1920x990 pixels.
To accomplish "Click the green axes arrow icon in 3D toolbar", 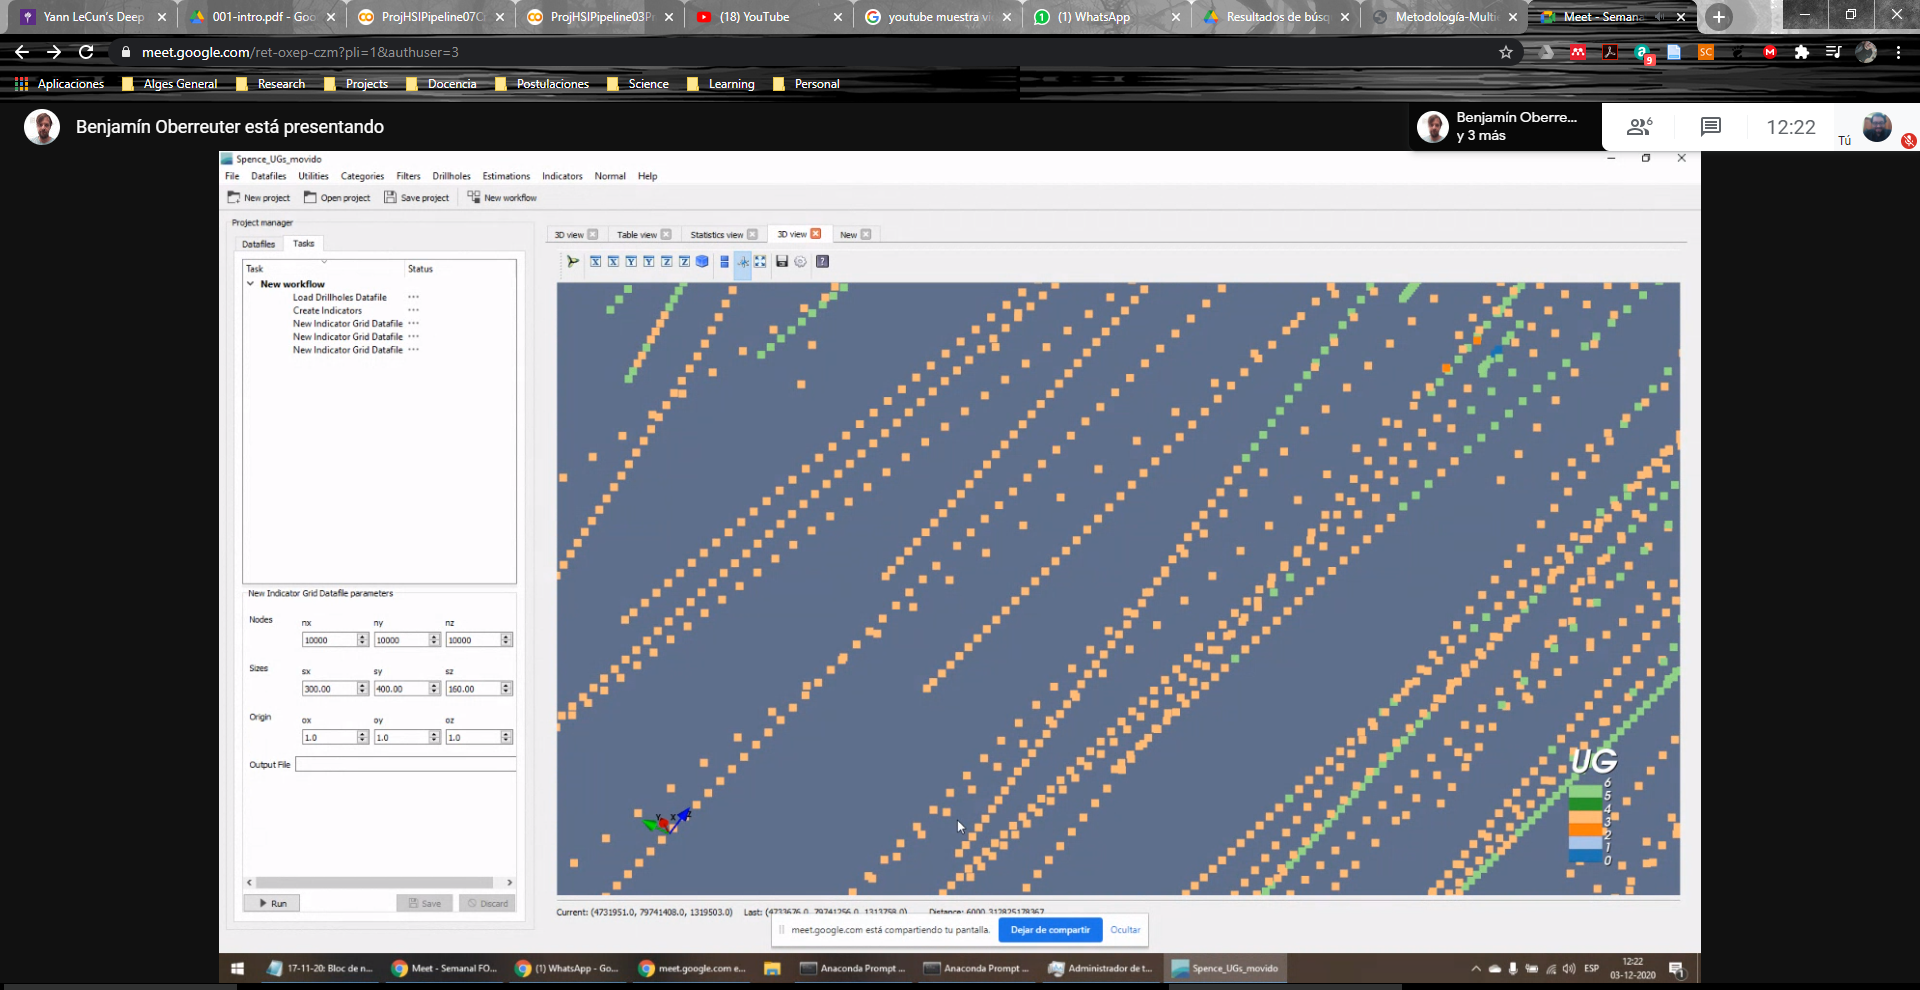I will coord(573,262).
